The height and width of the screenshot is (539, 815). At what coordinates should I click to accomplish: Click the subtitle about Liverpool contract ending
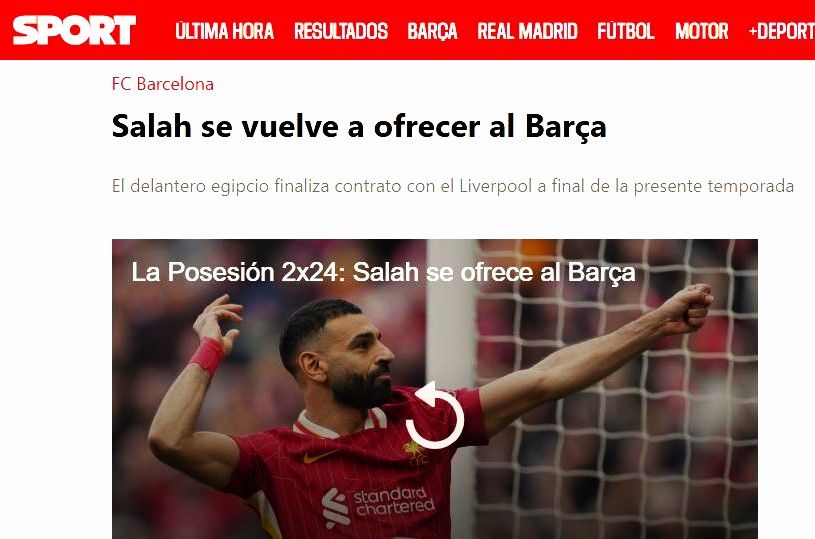click(x=453, y=186)
